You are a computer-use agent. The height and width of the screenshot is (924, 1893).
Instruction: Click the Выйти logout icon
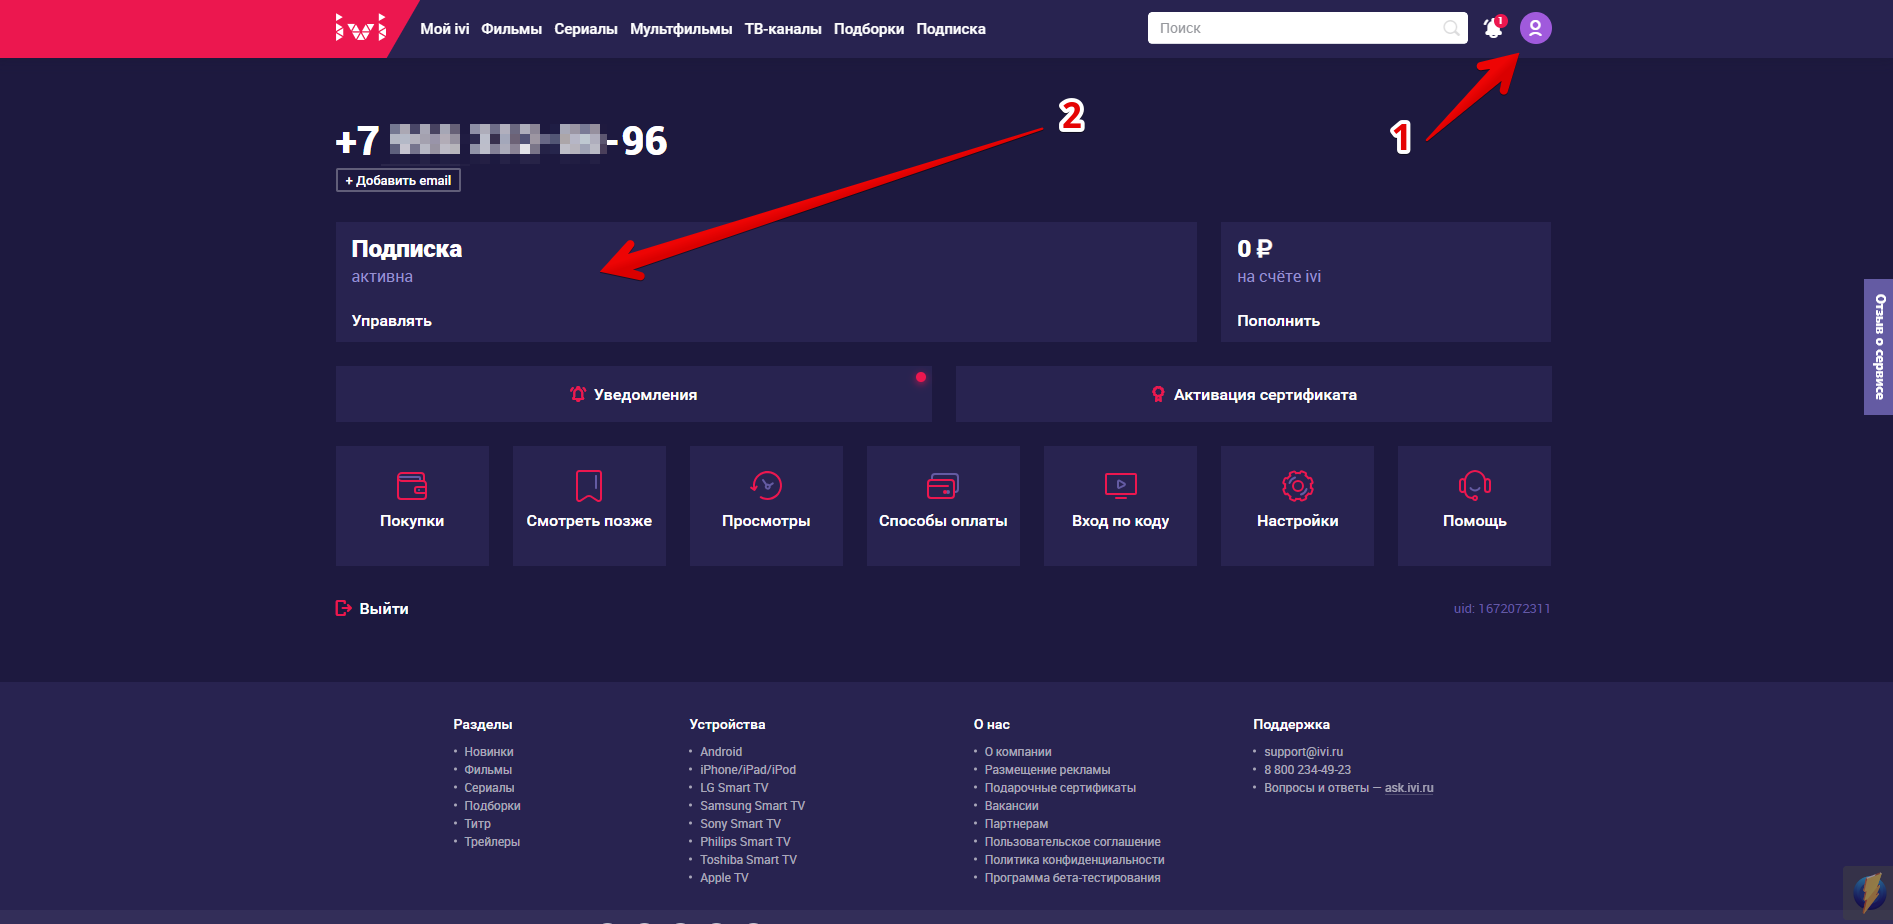[343, 608]
